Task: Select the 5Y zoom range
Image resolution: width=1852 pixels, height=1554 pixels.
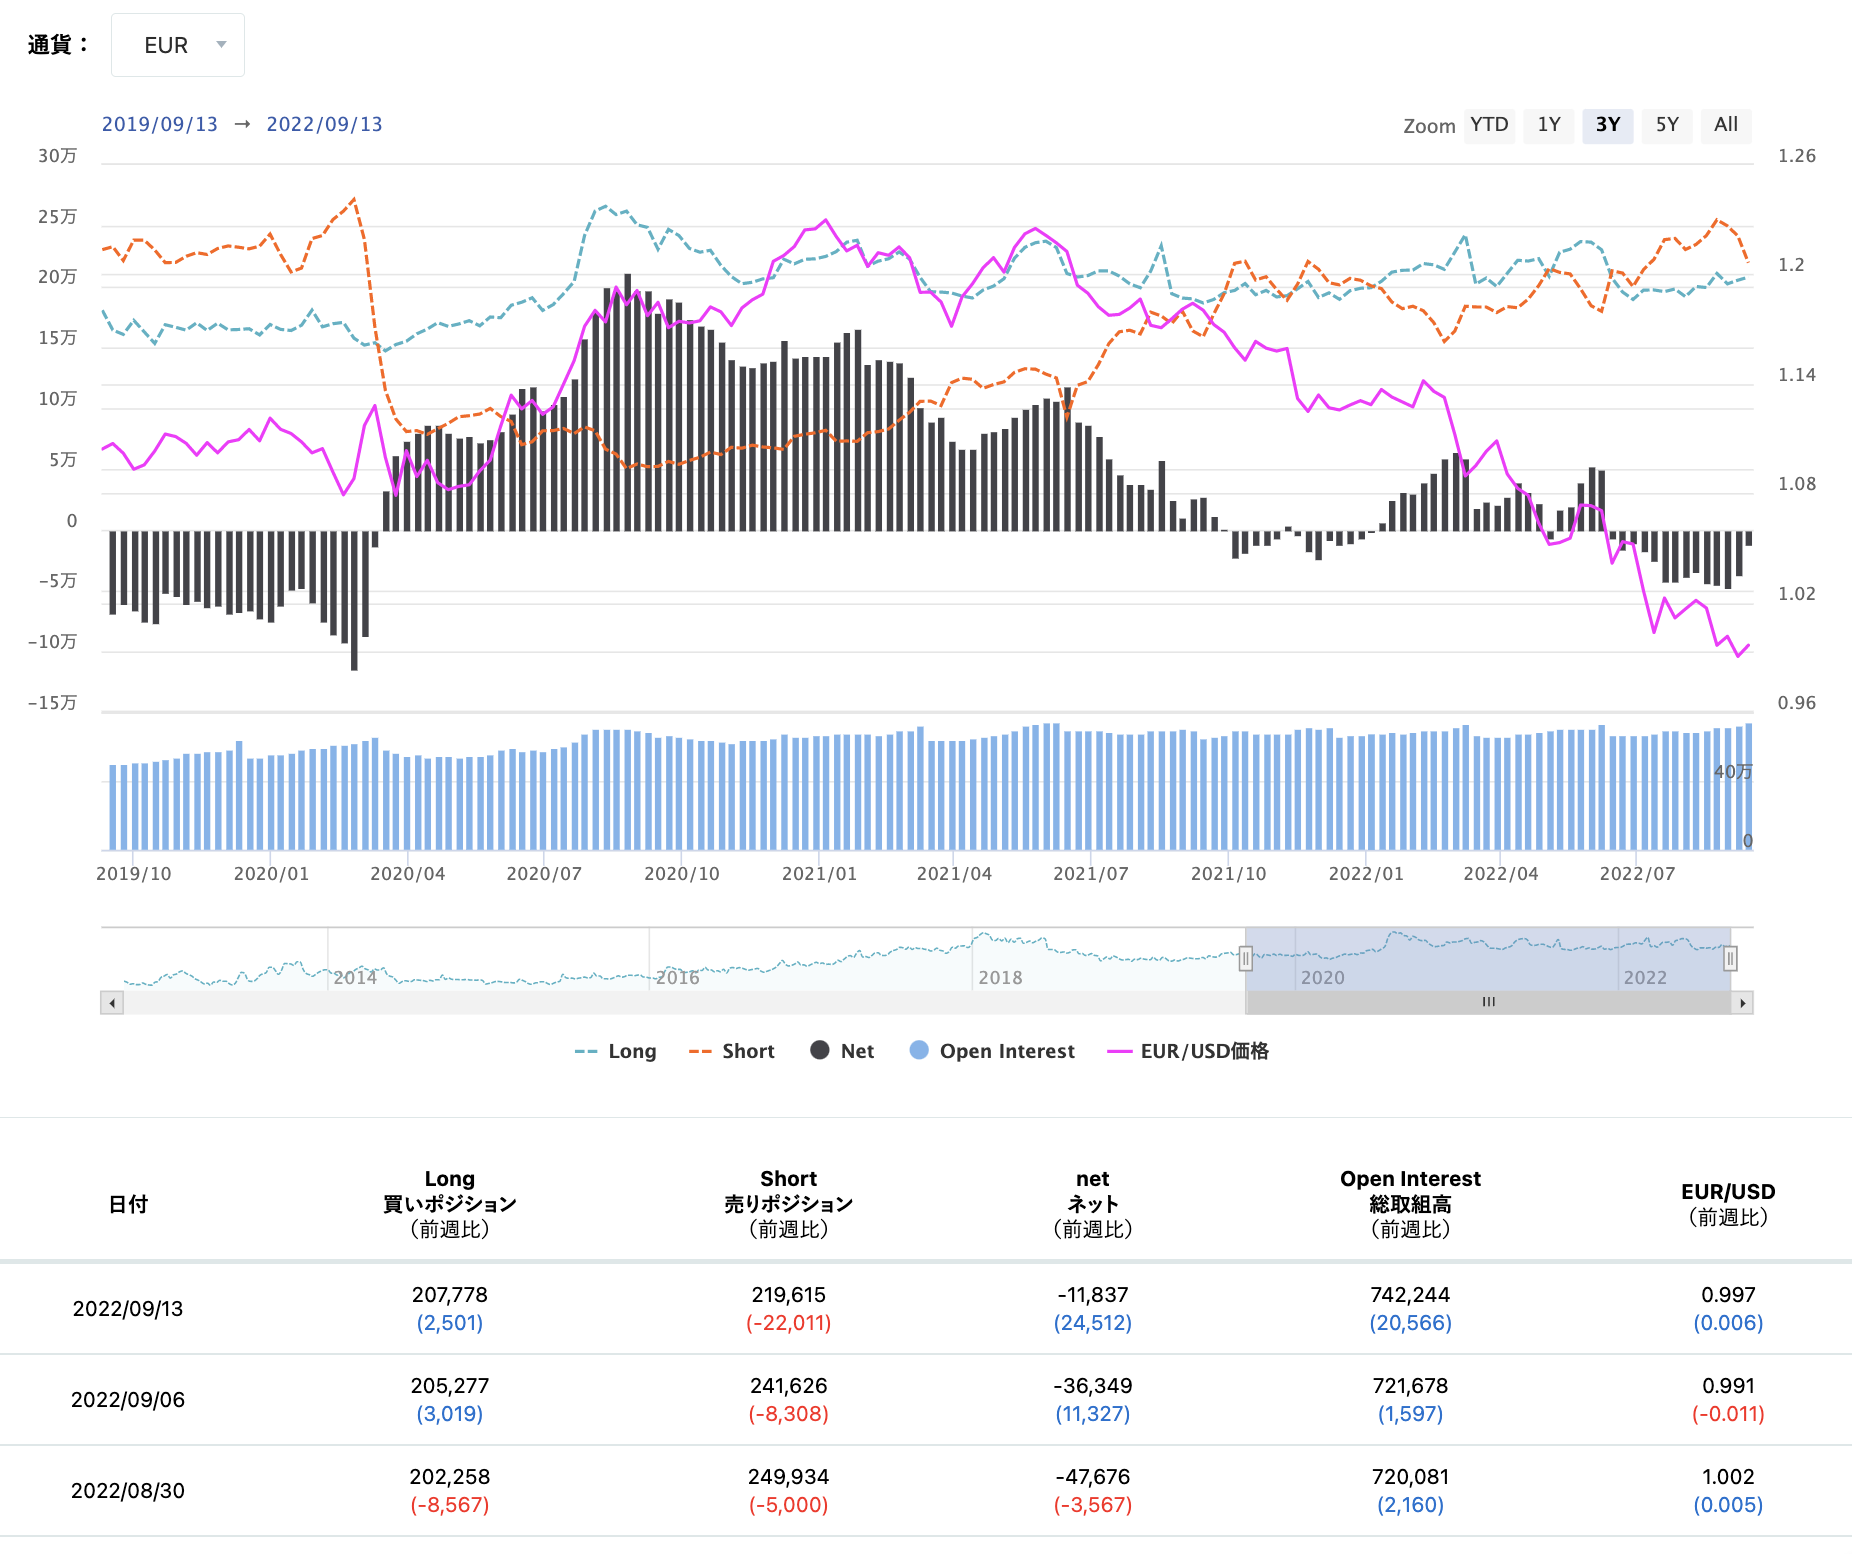Action: (x=1667, y=125)
